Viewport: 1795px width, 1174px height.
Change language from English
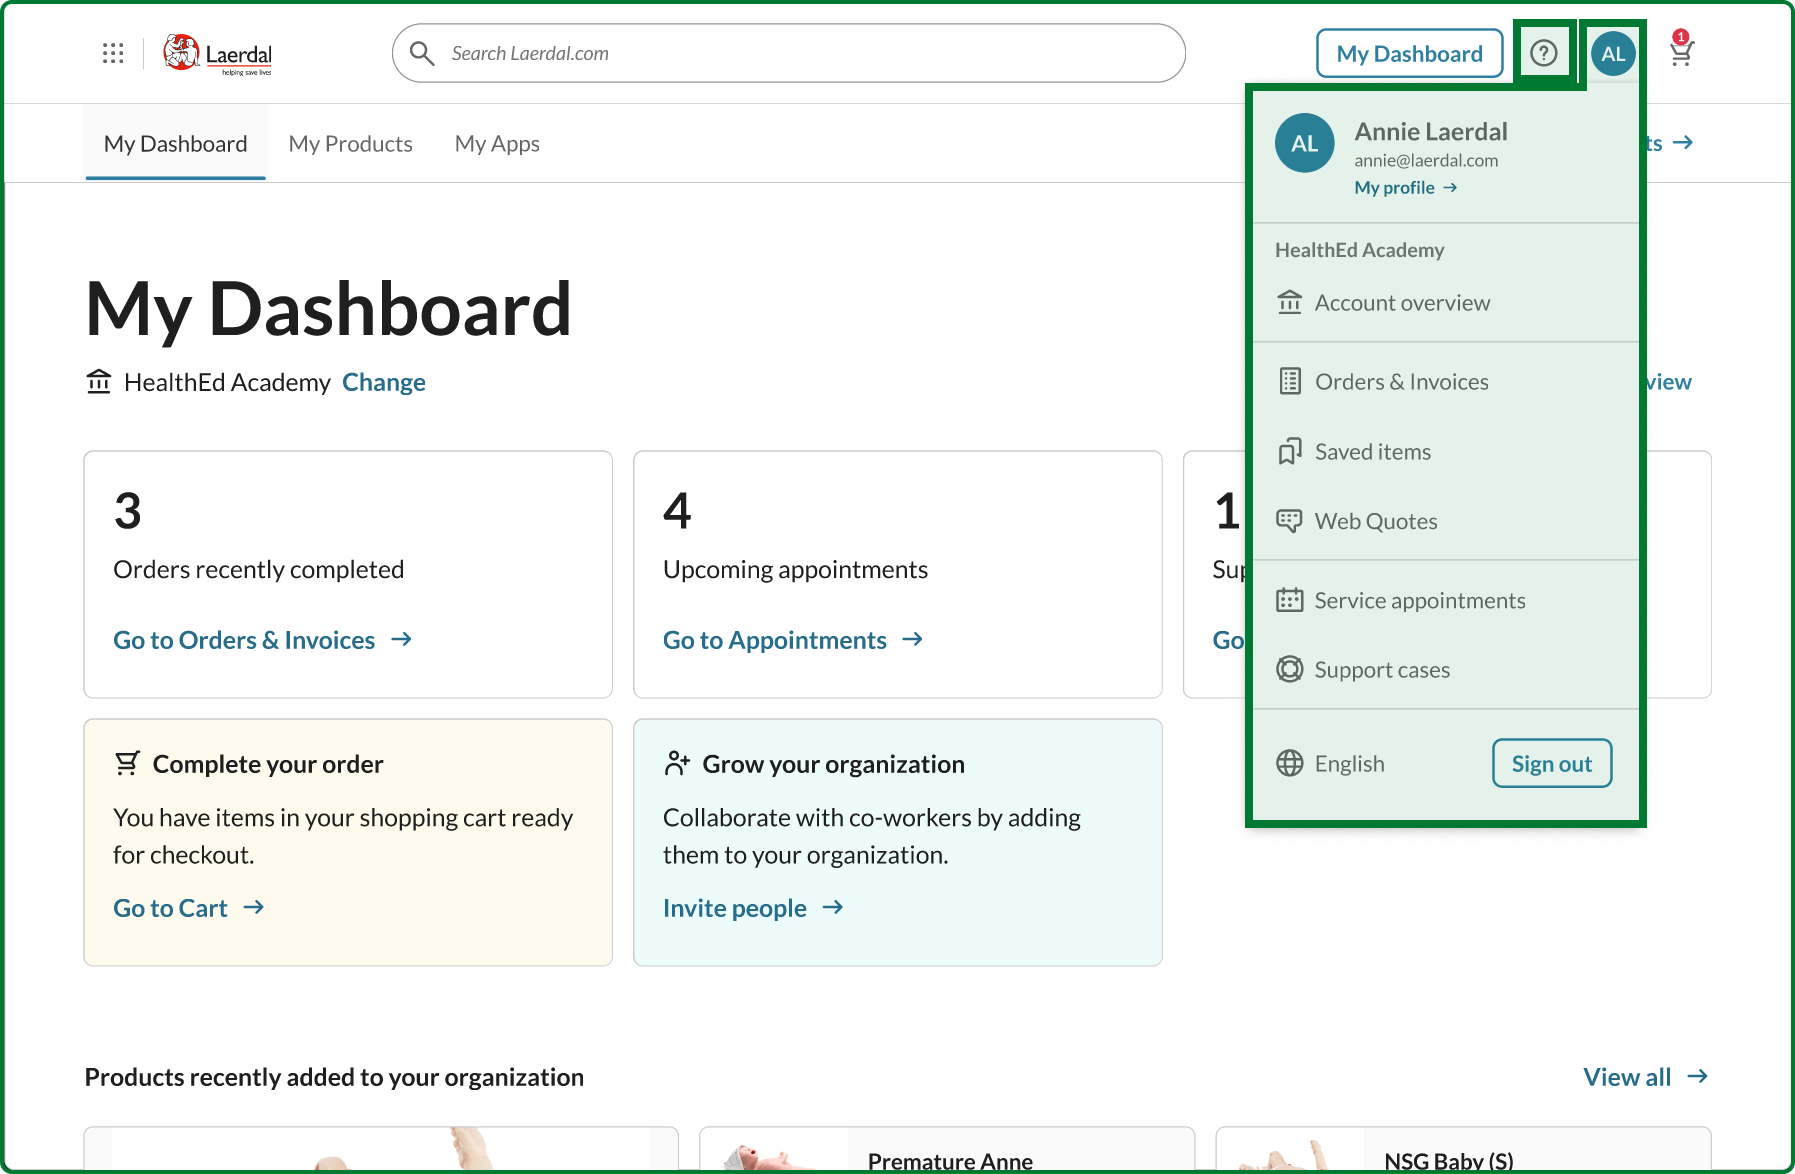[x=1348, y=764]
